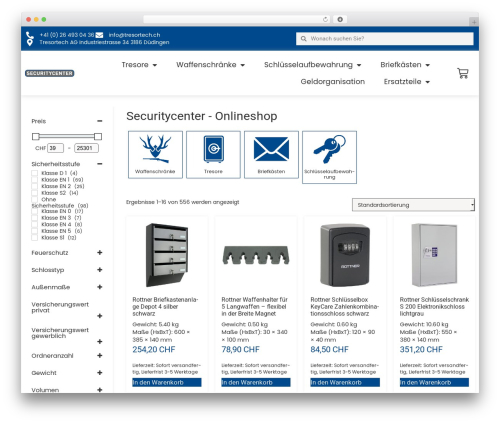Open the Ersatzteile menu
This screenshot has height=423, width=500.
[x=407, y=82]
